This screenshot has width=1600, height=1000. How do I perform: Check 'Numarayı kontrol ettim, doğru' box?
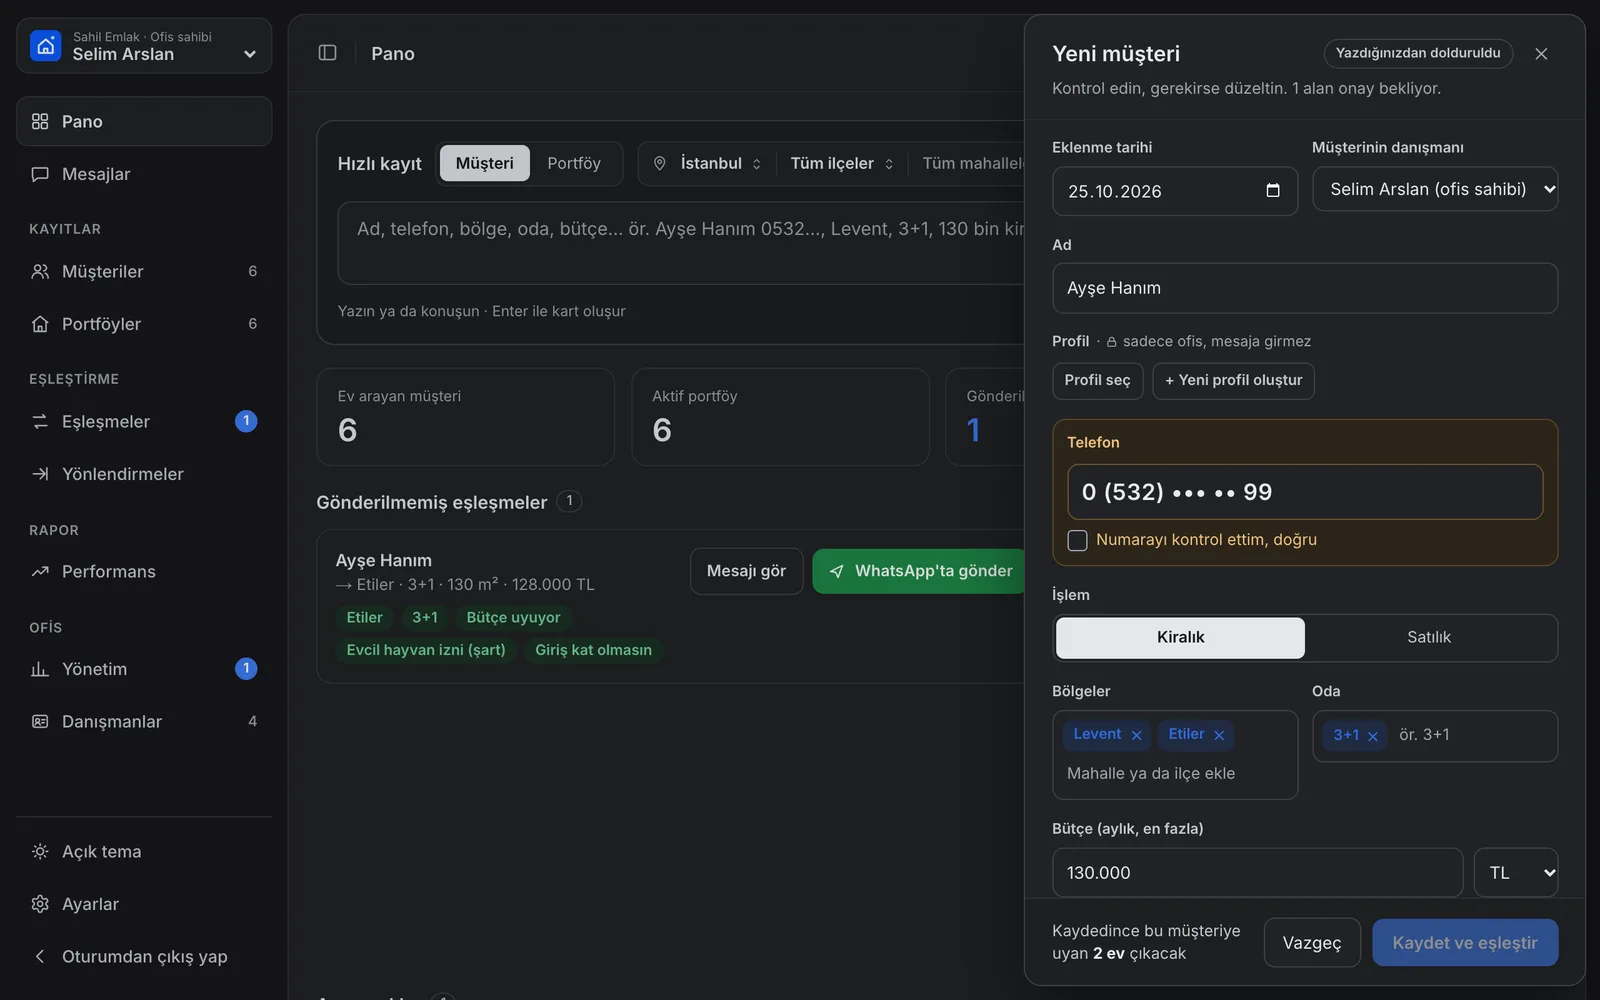coord(1077,540)
